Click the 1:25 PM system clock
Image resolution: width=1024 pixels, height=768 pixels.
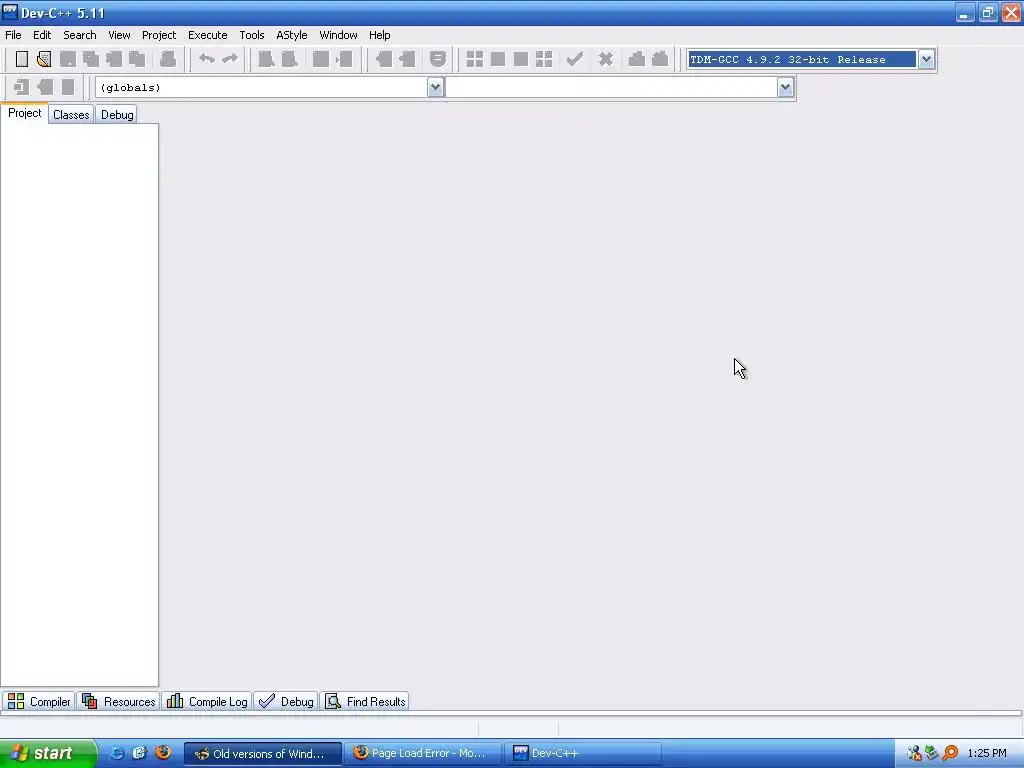987,754
